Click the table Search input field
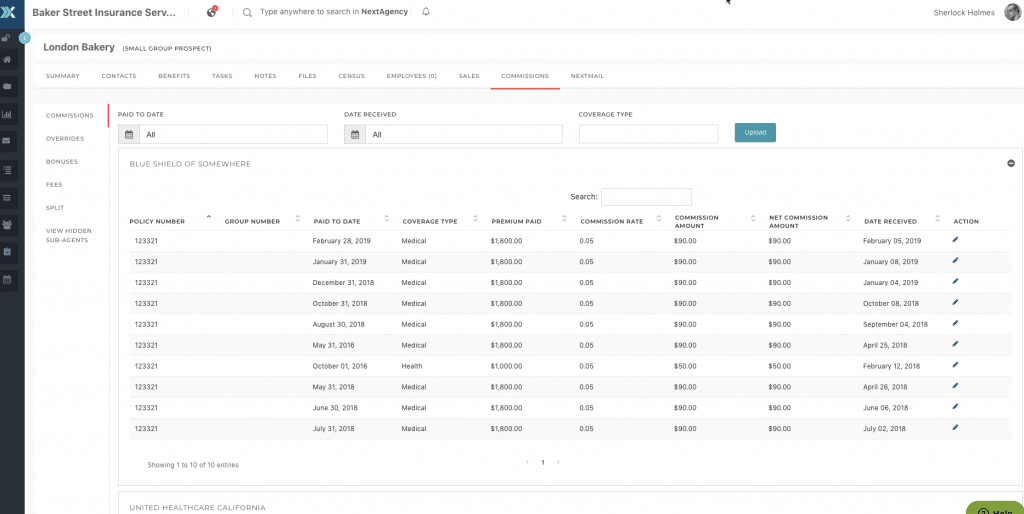The height and width of the screenshot is (514, 1024). [x=646, y=197]
